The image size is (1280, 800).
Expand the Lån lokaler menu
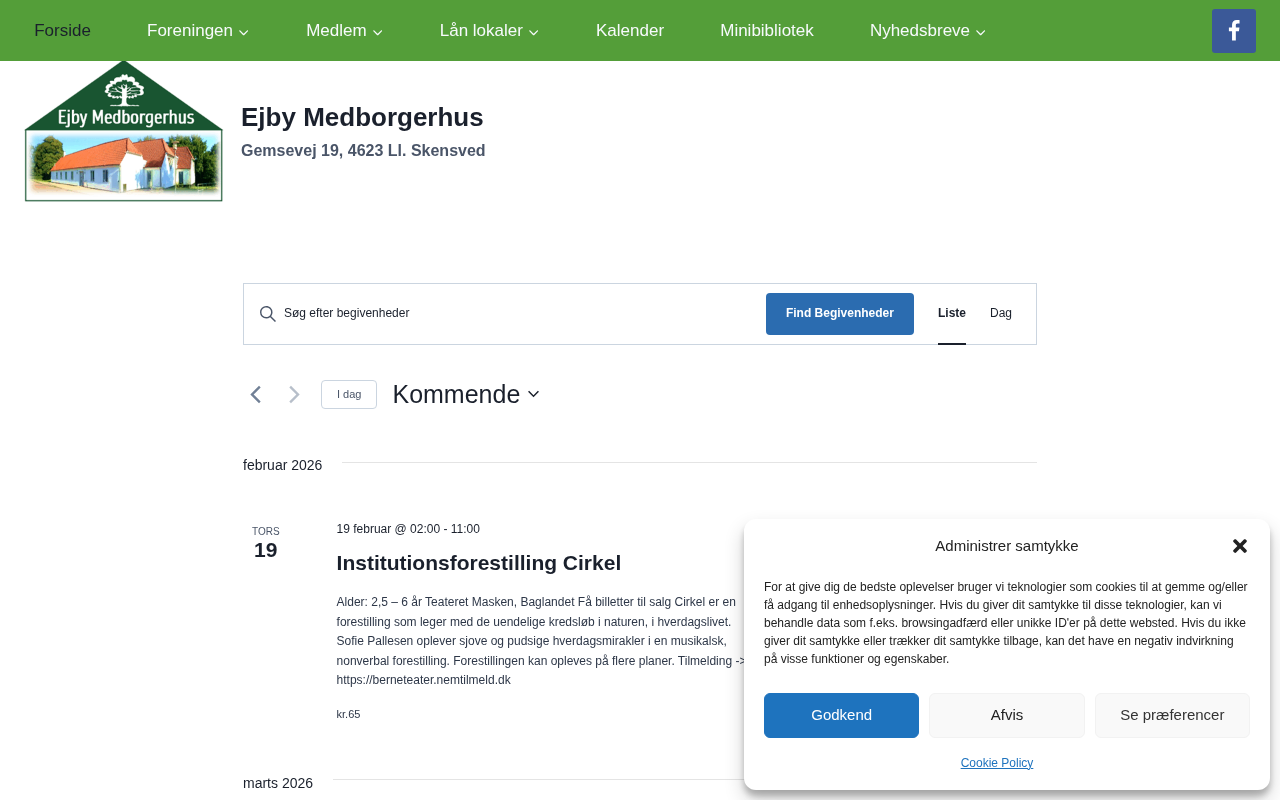(x=489, y=31)
